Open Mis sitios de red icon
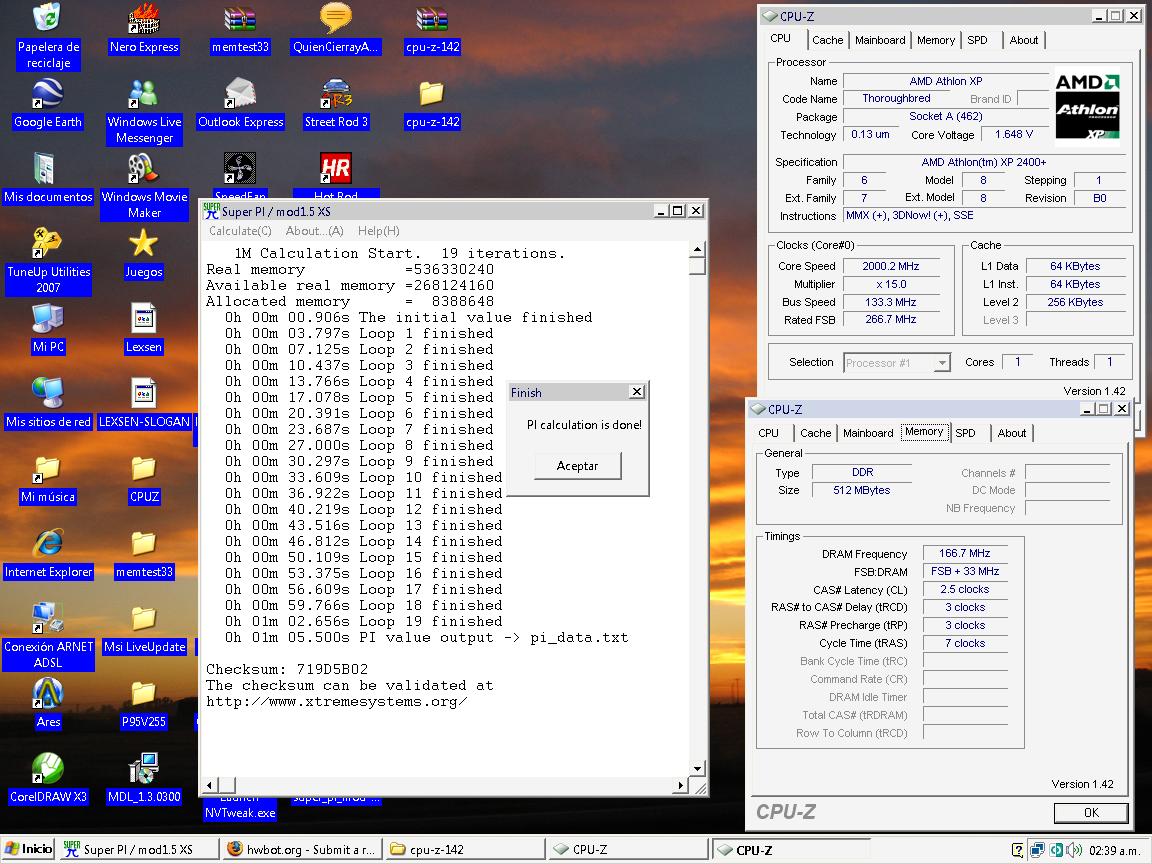This screenshot has height=864, width=1152. (48, 404)
